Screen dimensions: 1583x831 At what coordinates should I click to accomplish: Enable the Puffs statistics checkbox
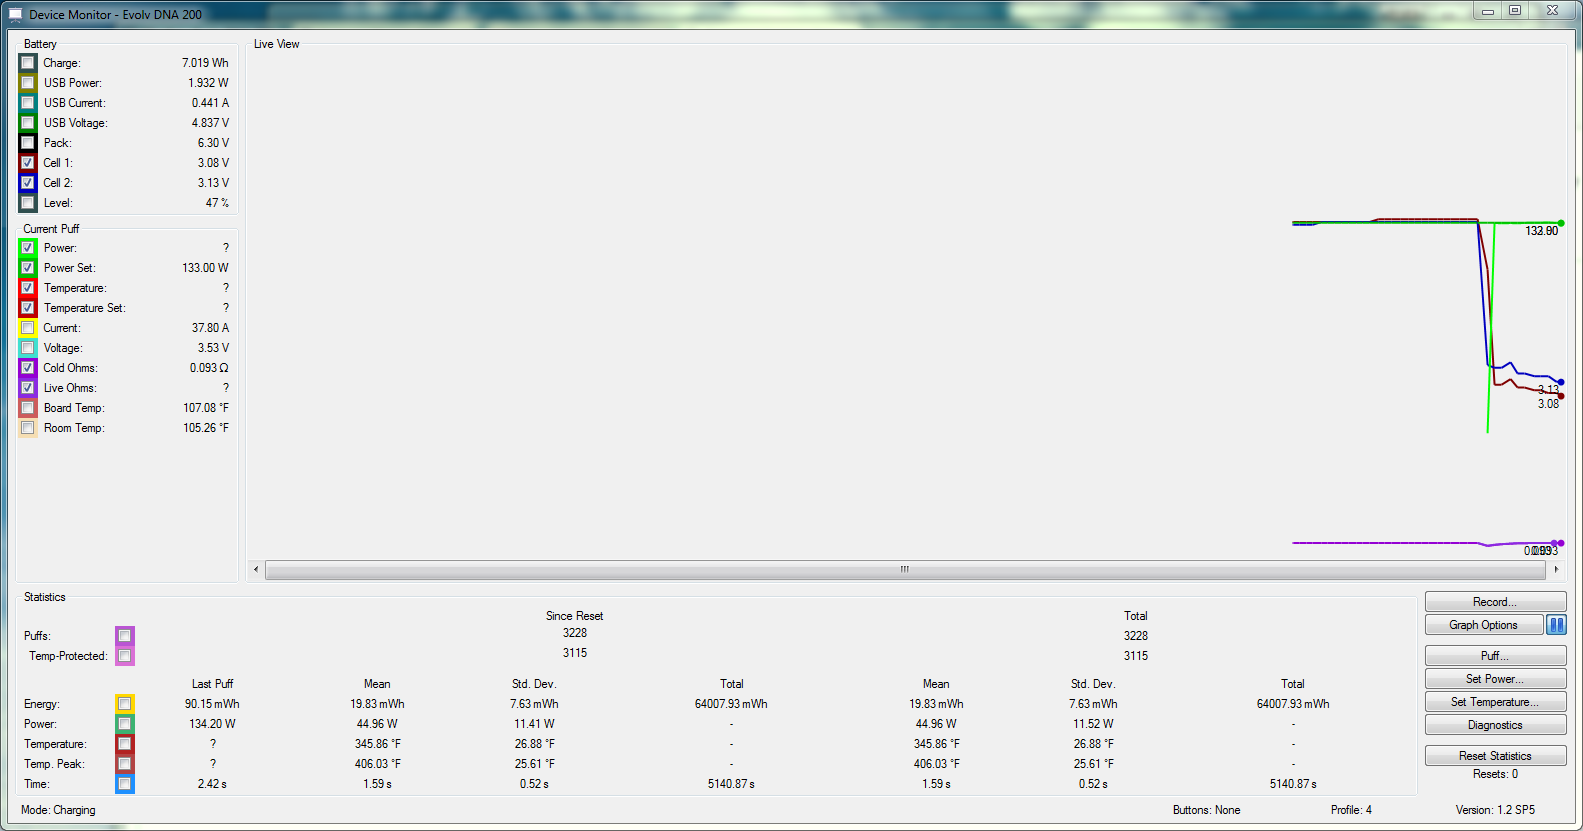(125, 636)
